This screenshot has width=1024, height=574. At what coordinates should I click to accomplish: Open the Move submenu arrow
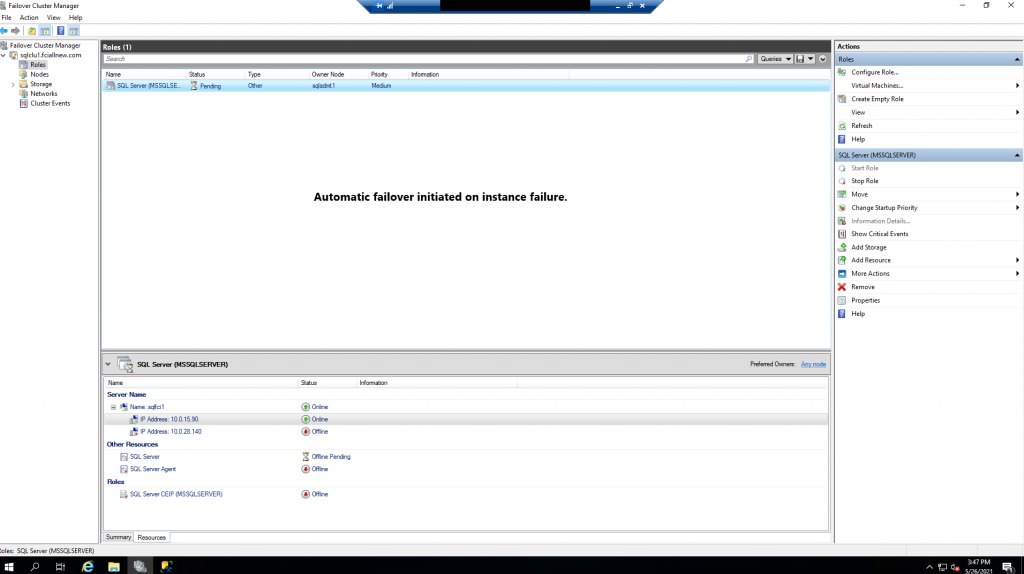(x=1017, y=195)
